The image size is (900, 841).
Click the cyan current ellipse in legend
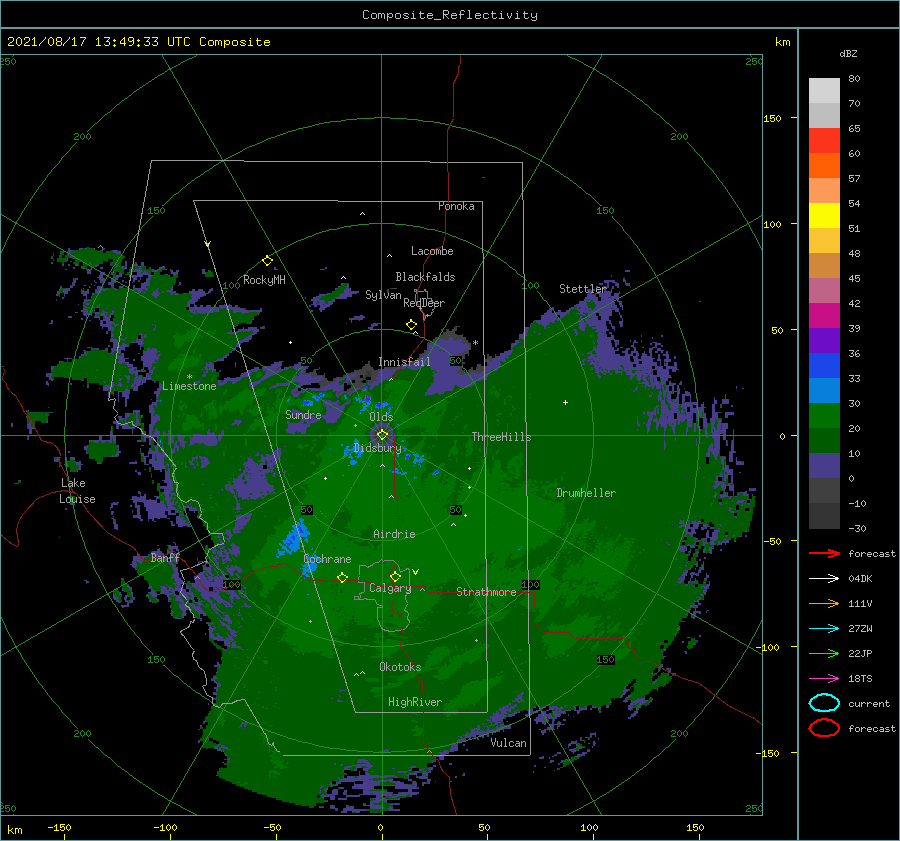824,703
